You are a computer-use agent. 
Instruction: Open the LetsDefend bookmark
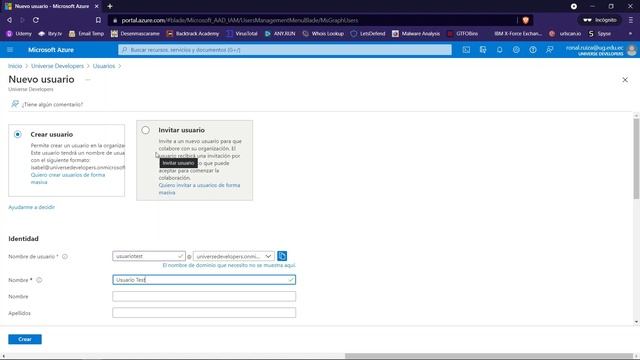point(368,33)
